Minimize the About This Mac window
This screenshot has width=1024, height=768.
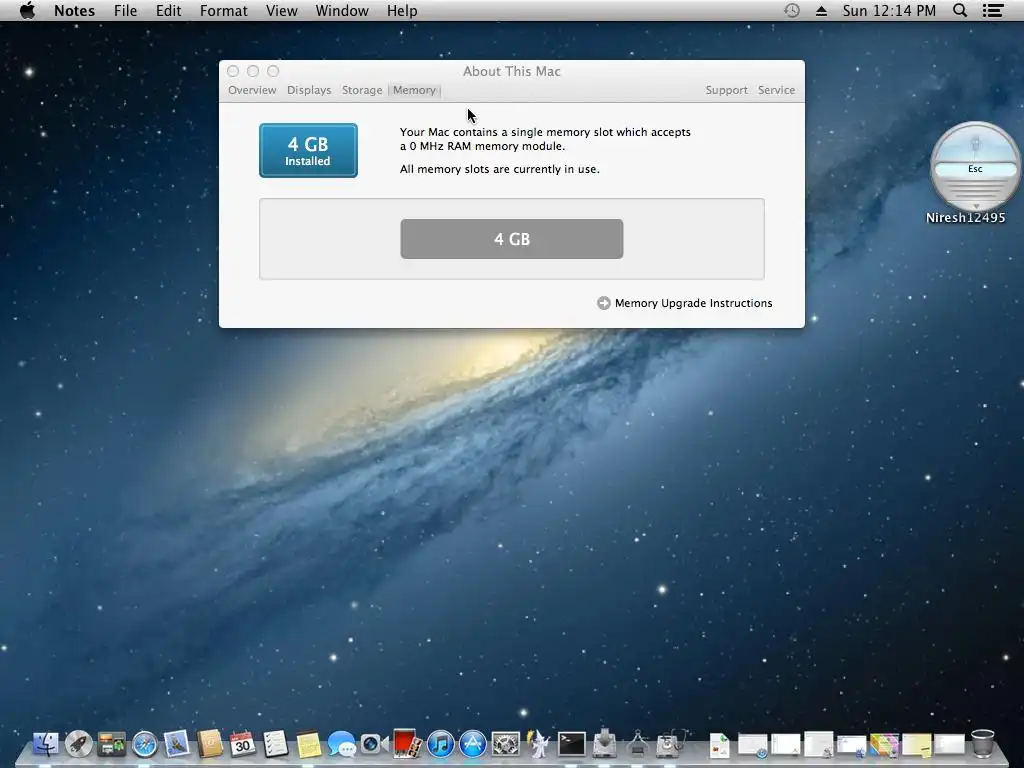pyautogui.click(x=253, y=71)
